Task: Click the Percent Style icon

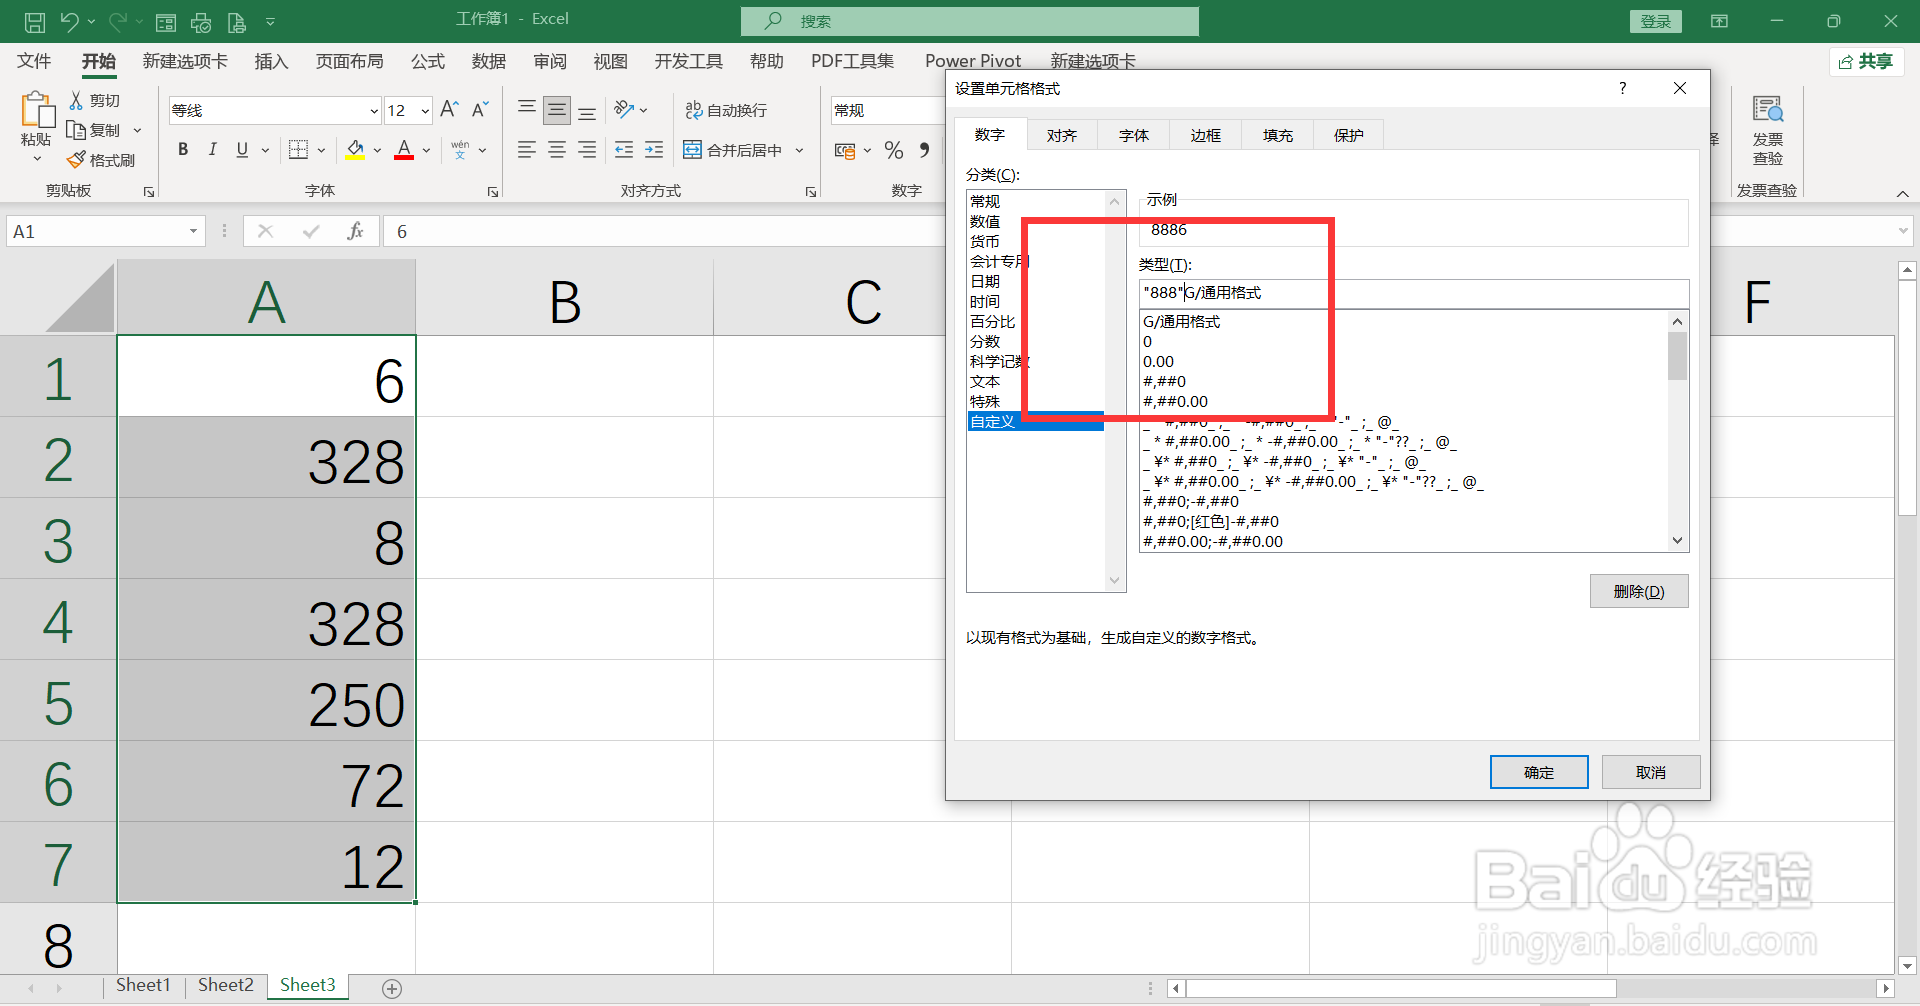Action: 894,150
